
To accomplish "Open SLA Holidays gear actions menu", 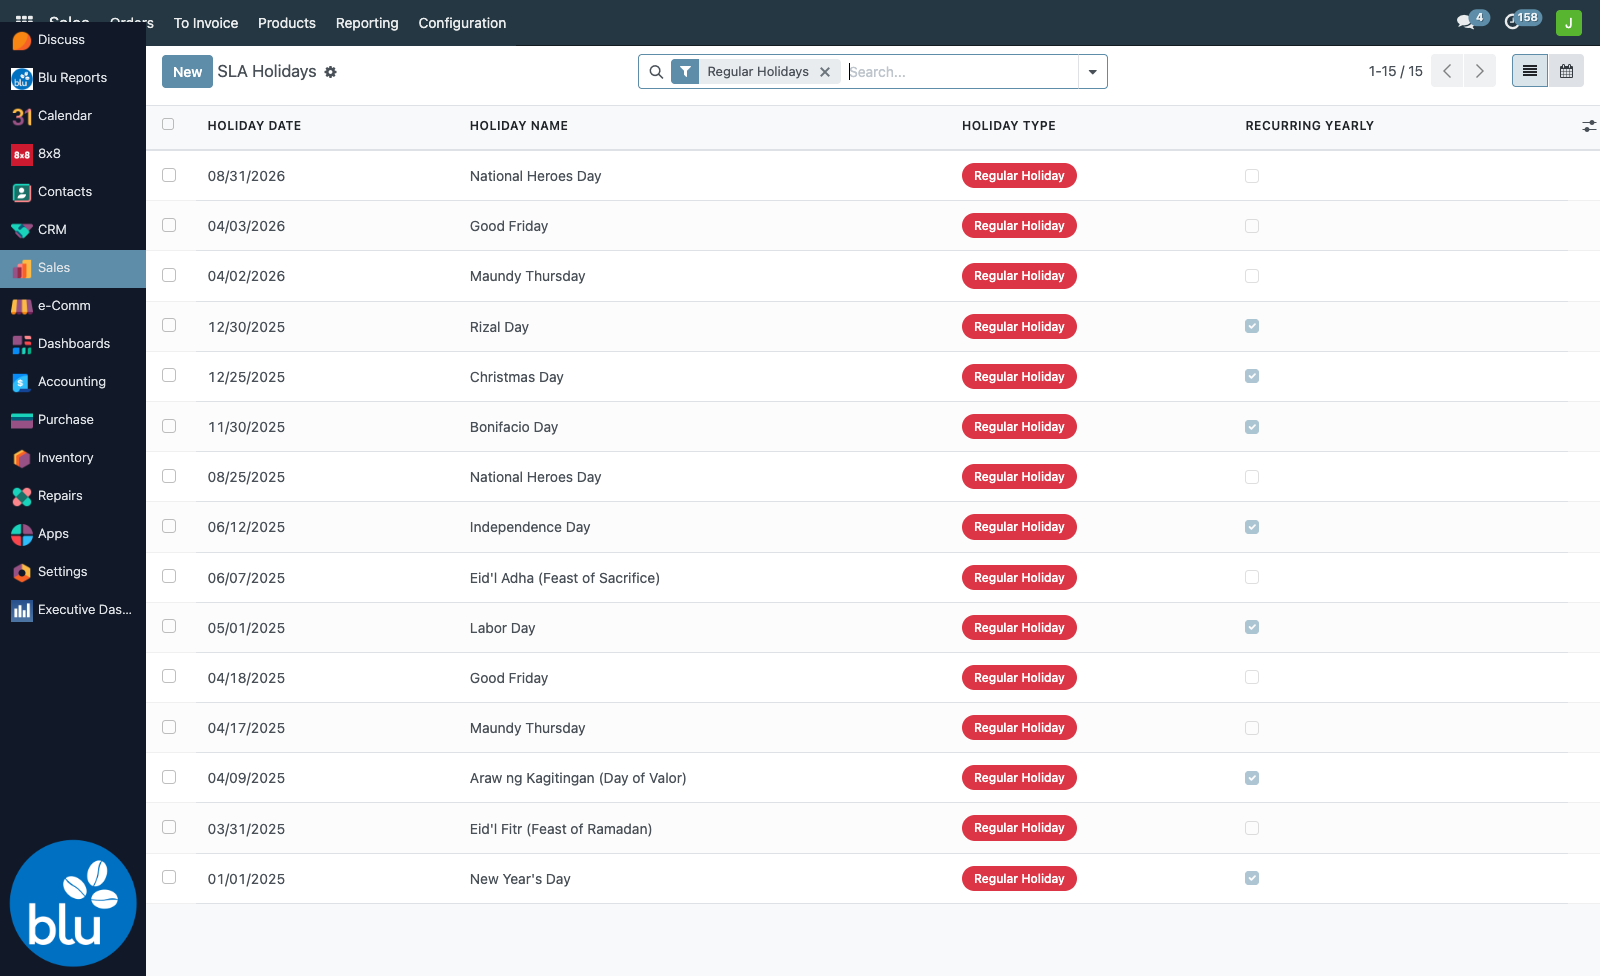I will [331, 72].
